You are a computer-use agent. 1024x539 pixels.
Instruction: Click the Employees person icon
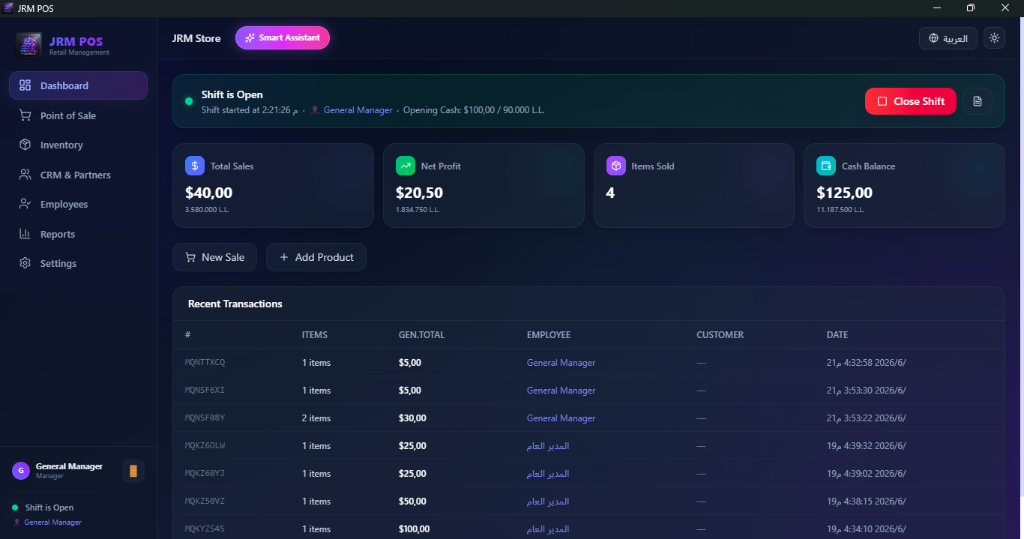tap(25, 204)
